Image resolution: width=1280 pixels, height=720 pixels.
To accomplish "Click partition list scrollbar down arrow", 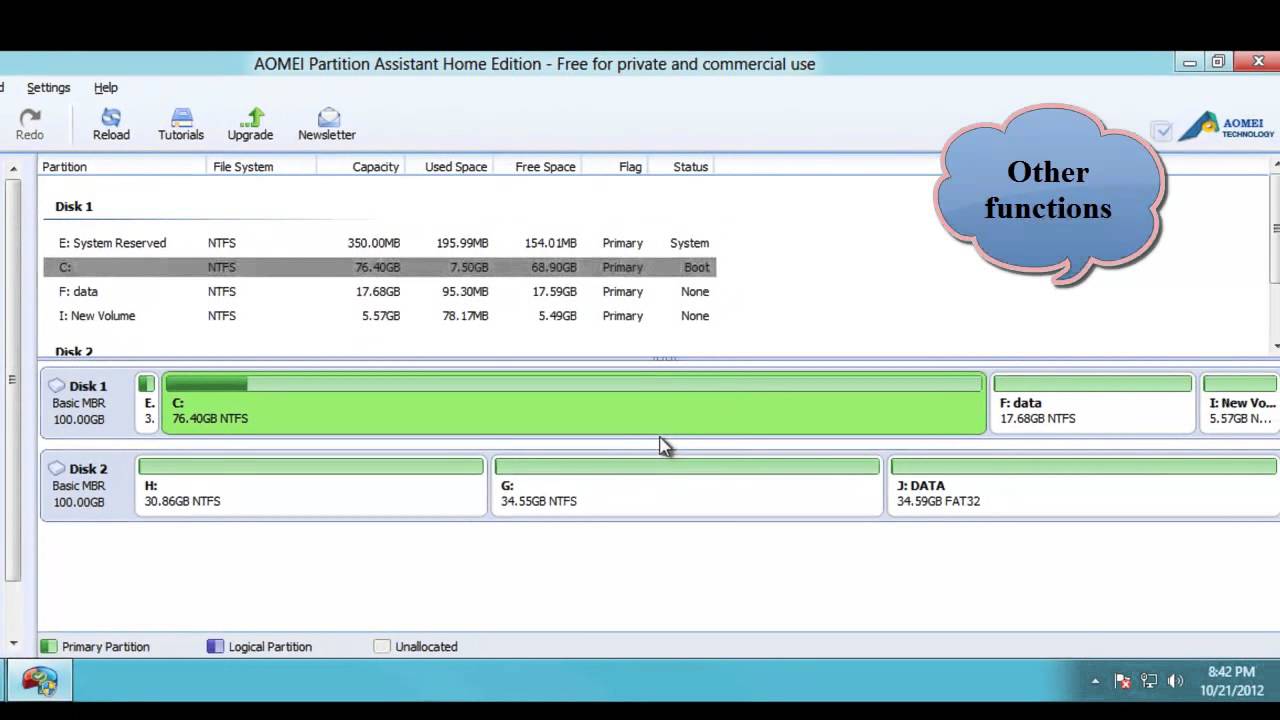I will [1276, 346].
